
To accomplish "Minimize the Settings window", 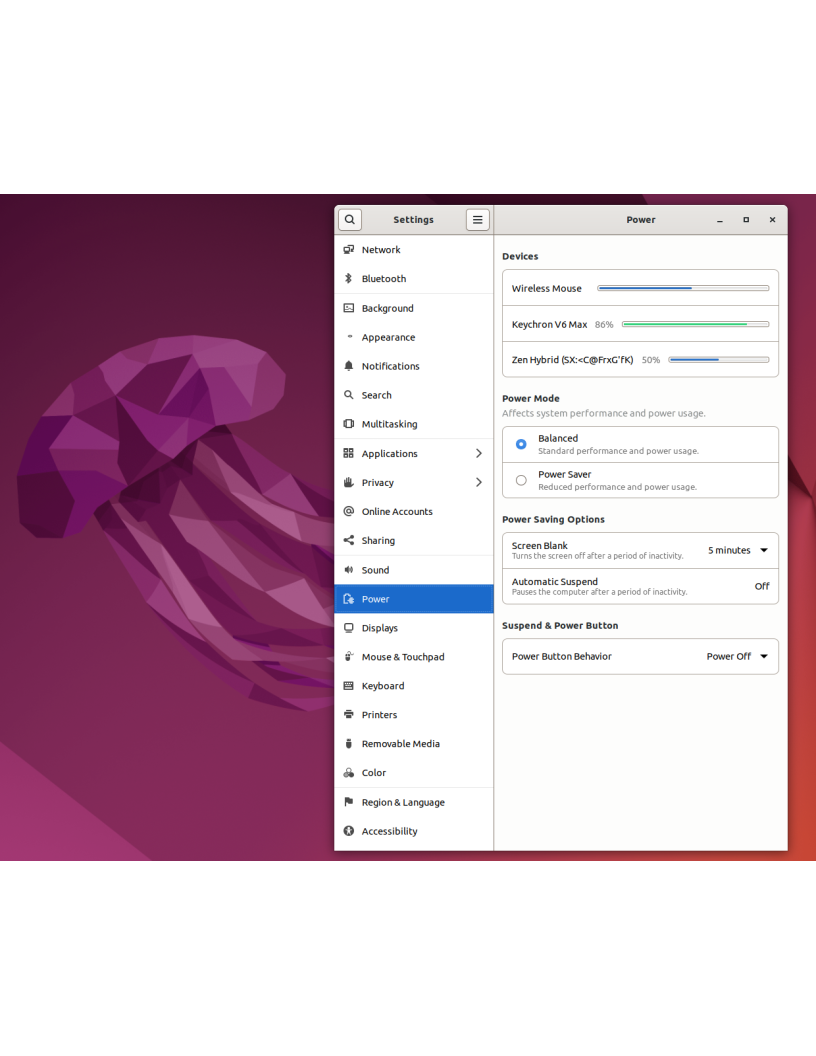I will pos(720,220).
